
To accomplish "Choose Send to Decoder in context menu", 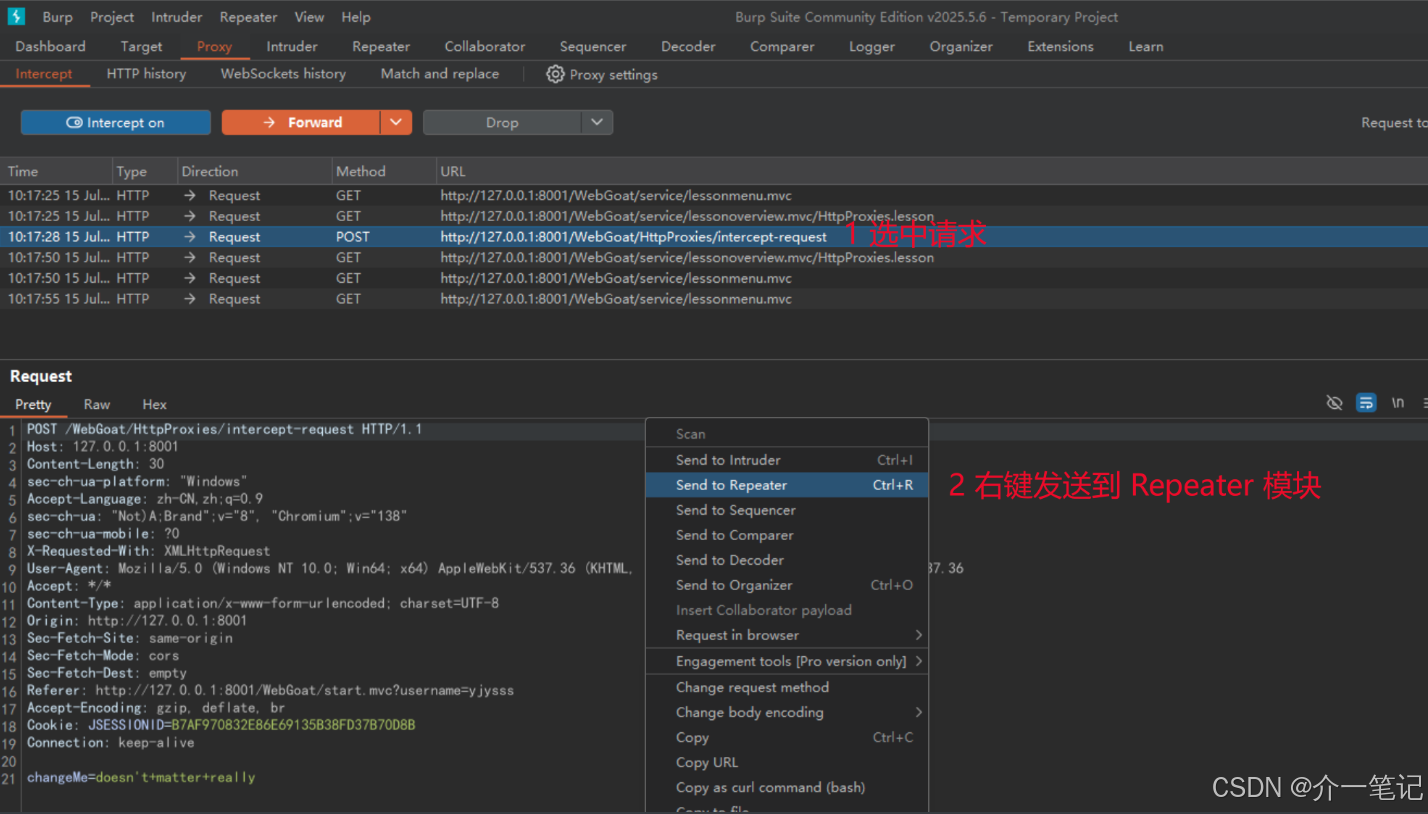I will click(787, 560).
